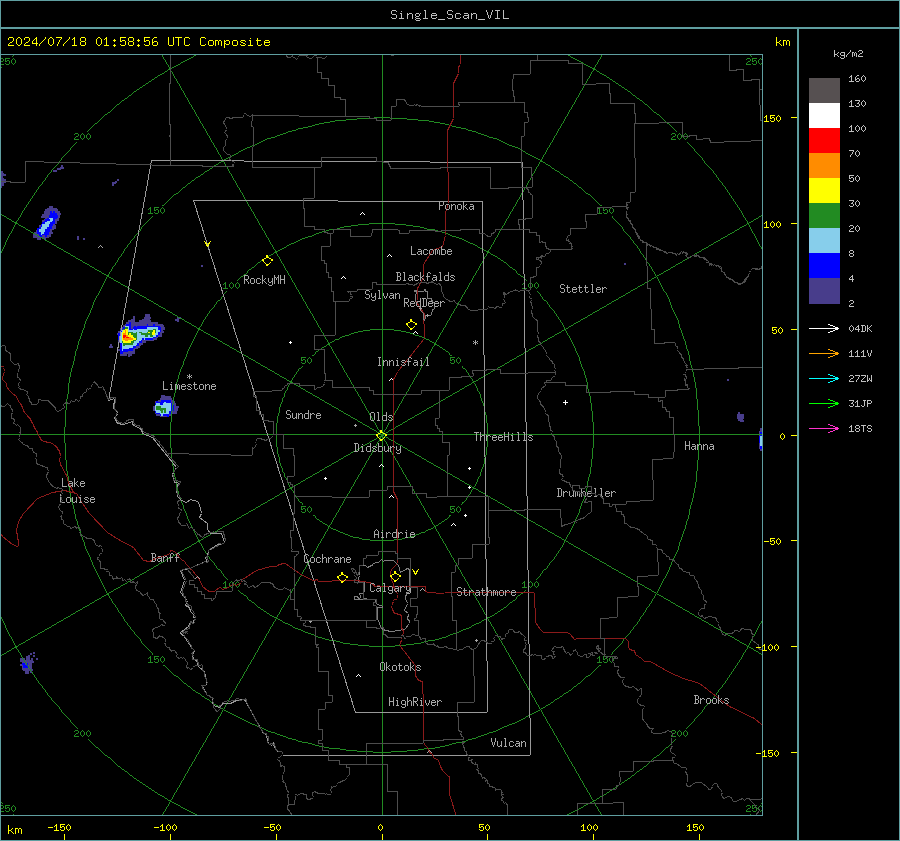The image size is (900, 841).
Task: Click the cyan arrow for track 27ZW
Action: [x=824, y=379]
